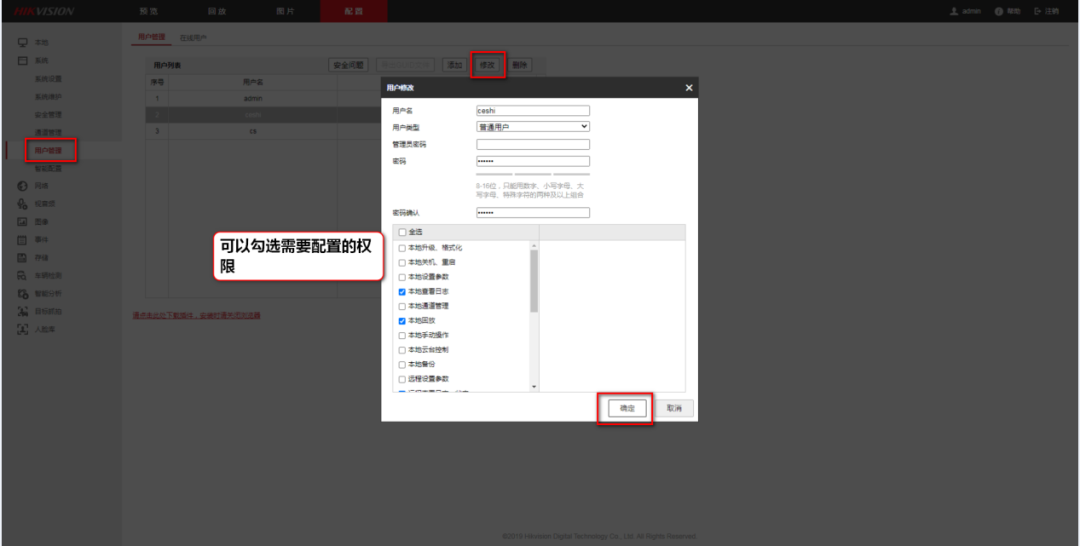Click the 管理员密码 input field
The width and height of the screenshot is (1080, 546).
click(533, 144)
